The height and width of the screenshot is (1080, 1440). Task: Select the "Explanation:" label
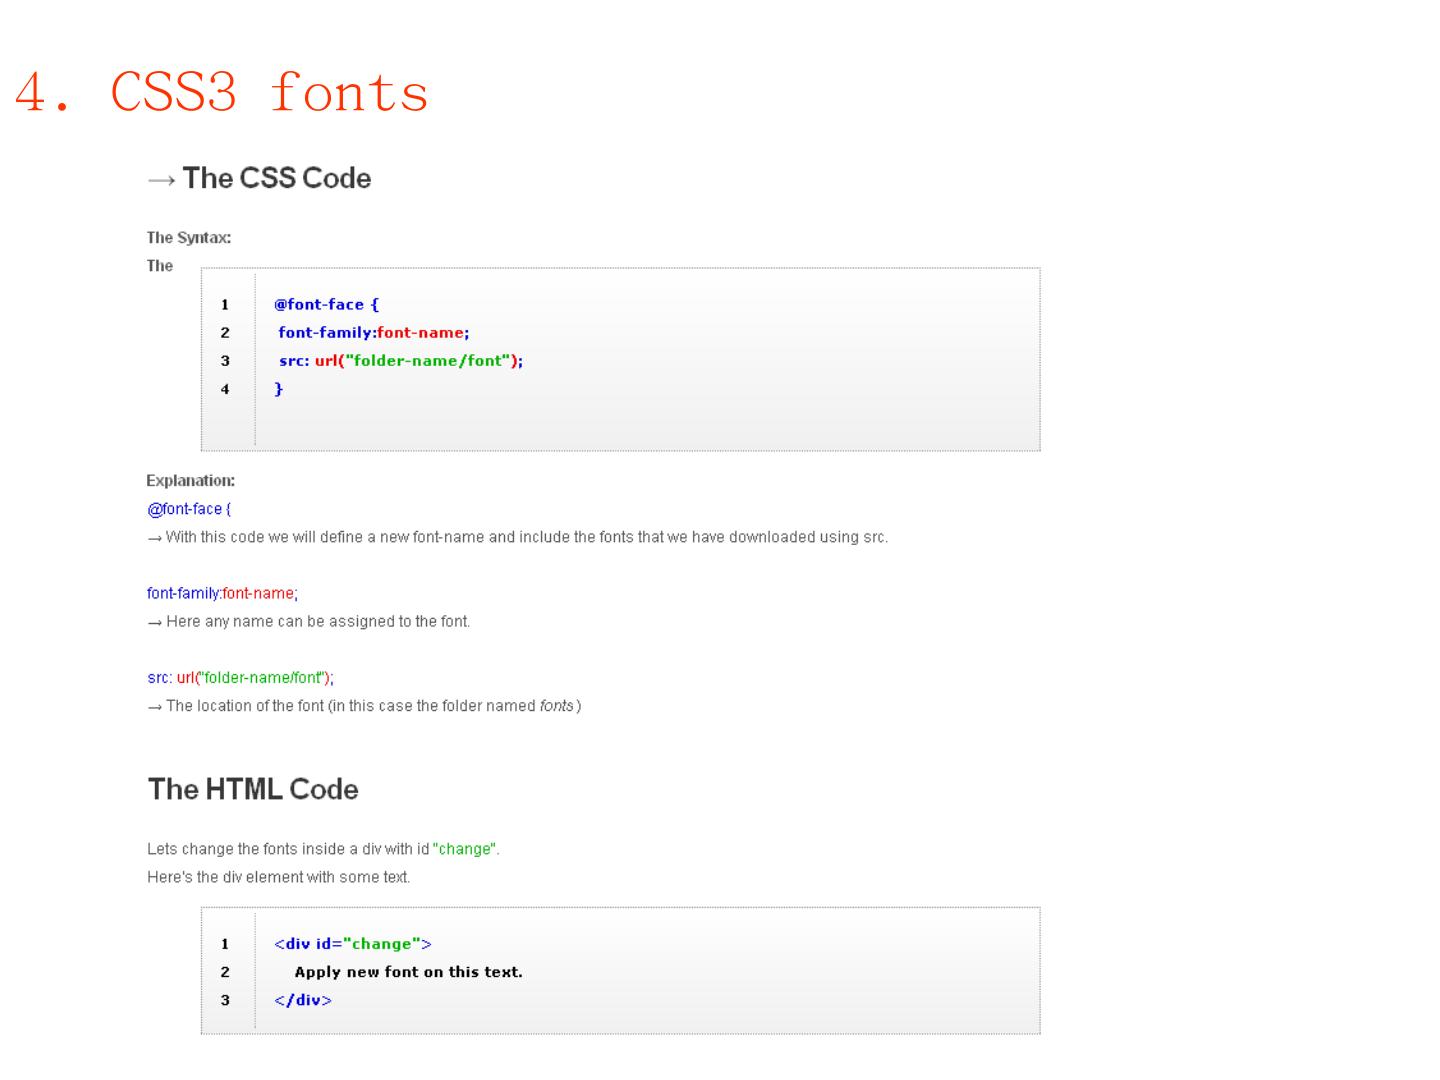(x=190, y=481)
